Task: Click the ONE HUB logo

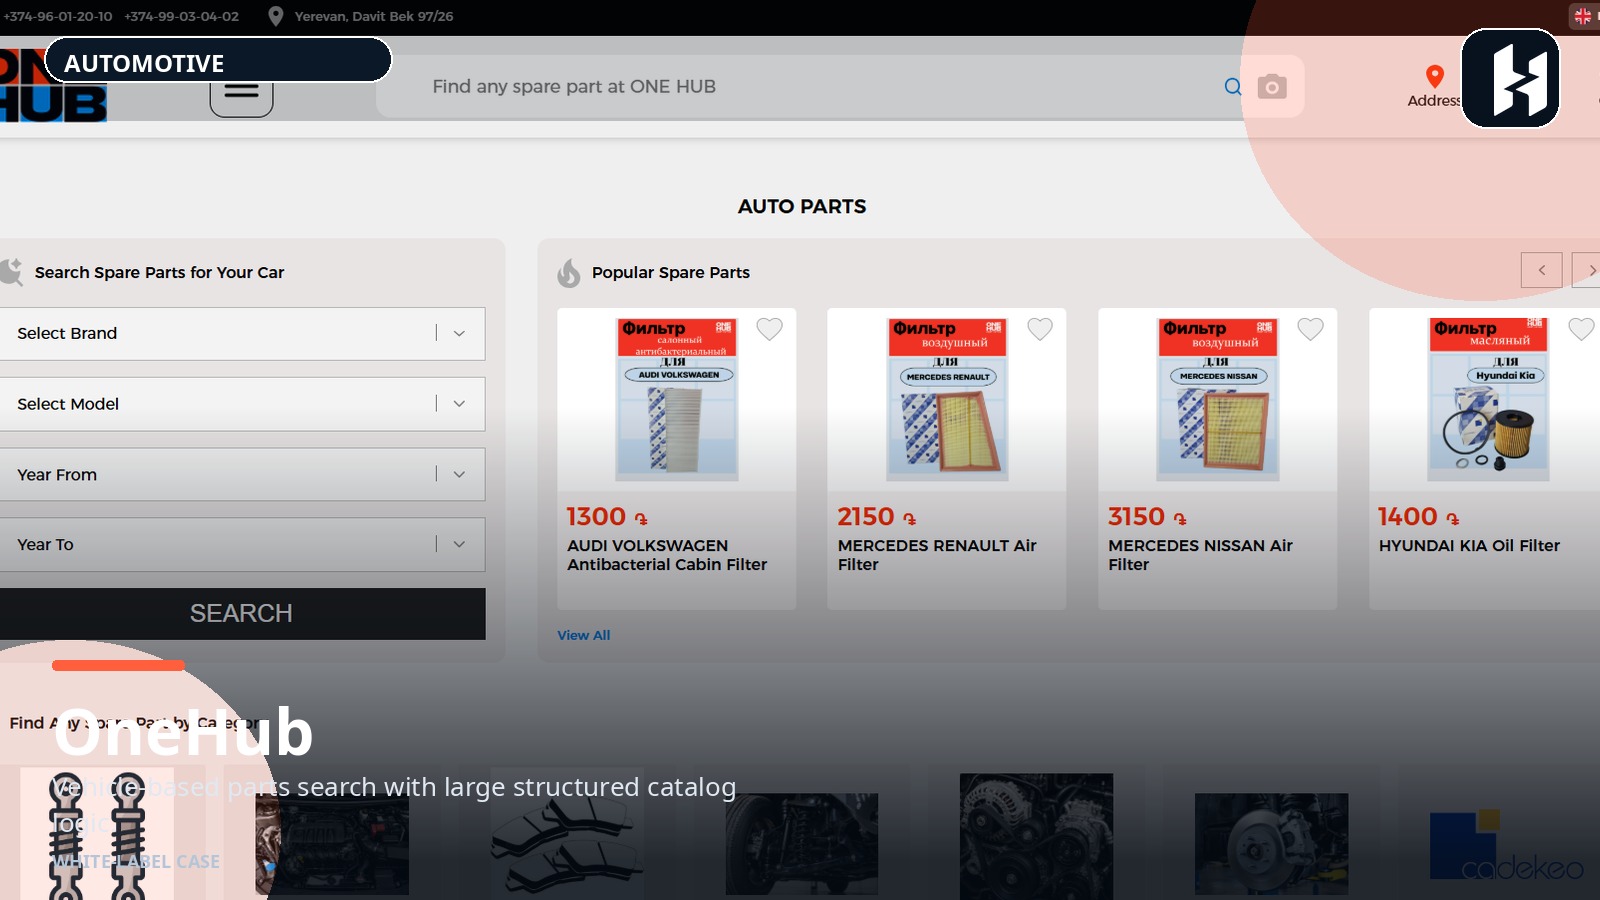Action: coord(53,86)
